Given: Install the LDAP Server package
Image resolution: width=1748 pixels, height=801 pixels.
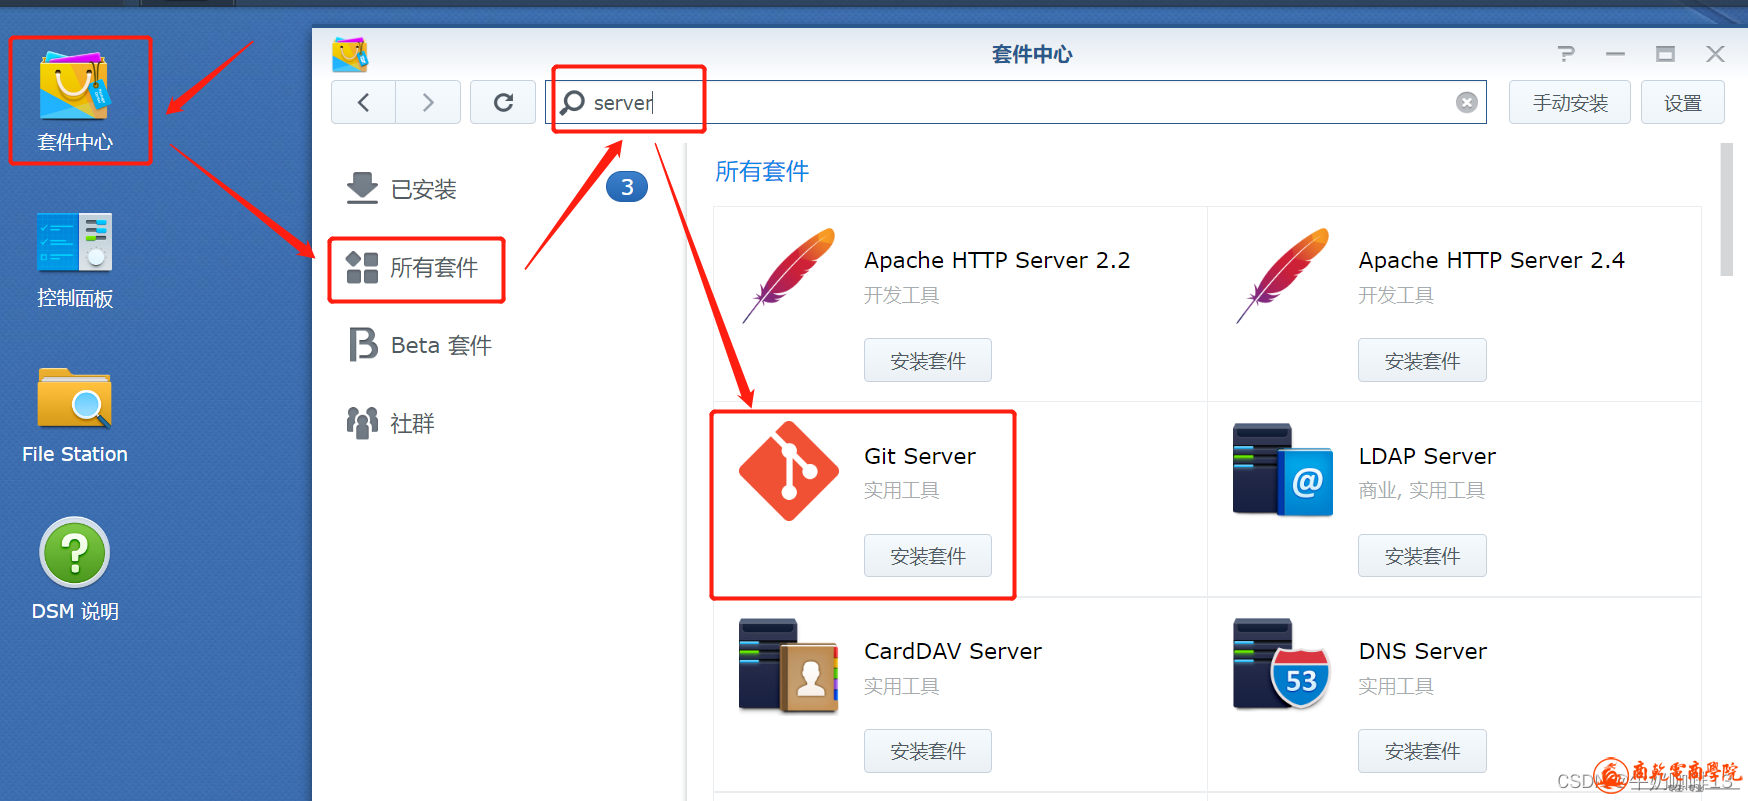Looking at the screenshot, I should coord(1422,555).
